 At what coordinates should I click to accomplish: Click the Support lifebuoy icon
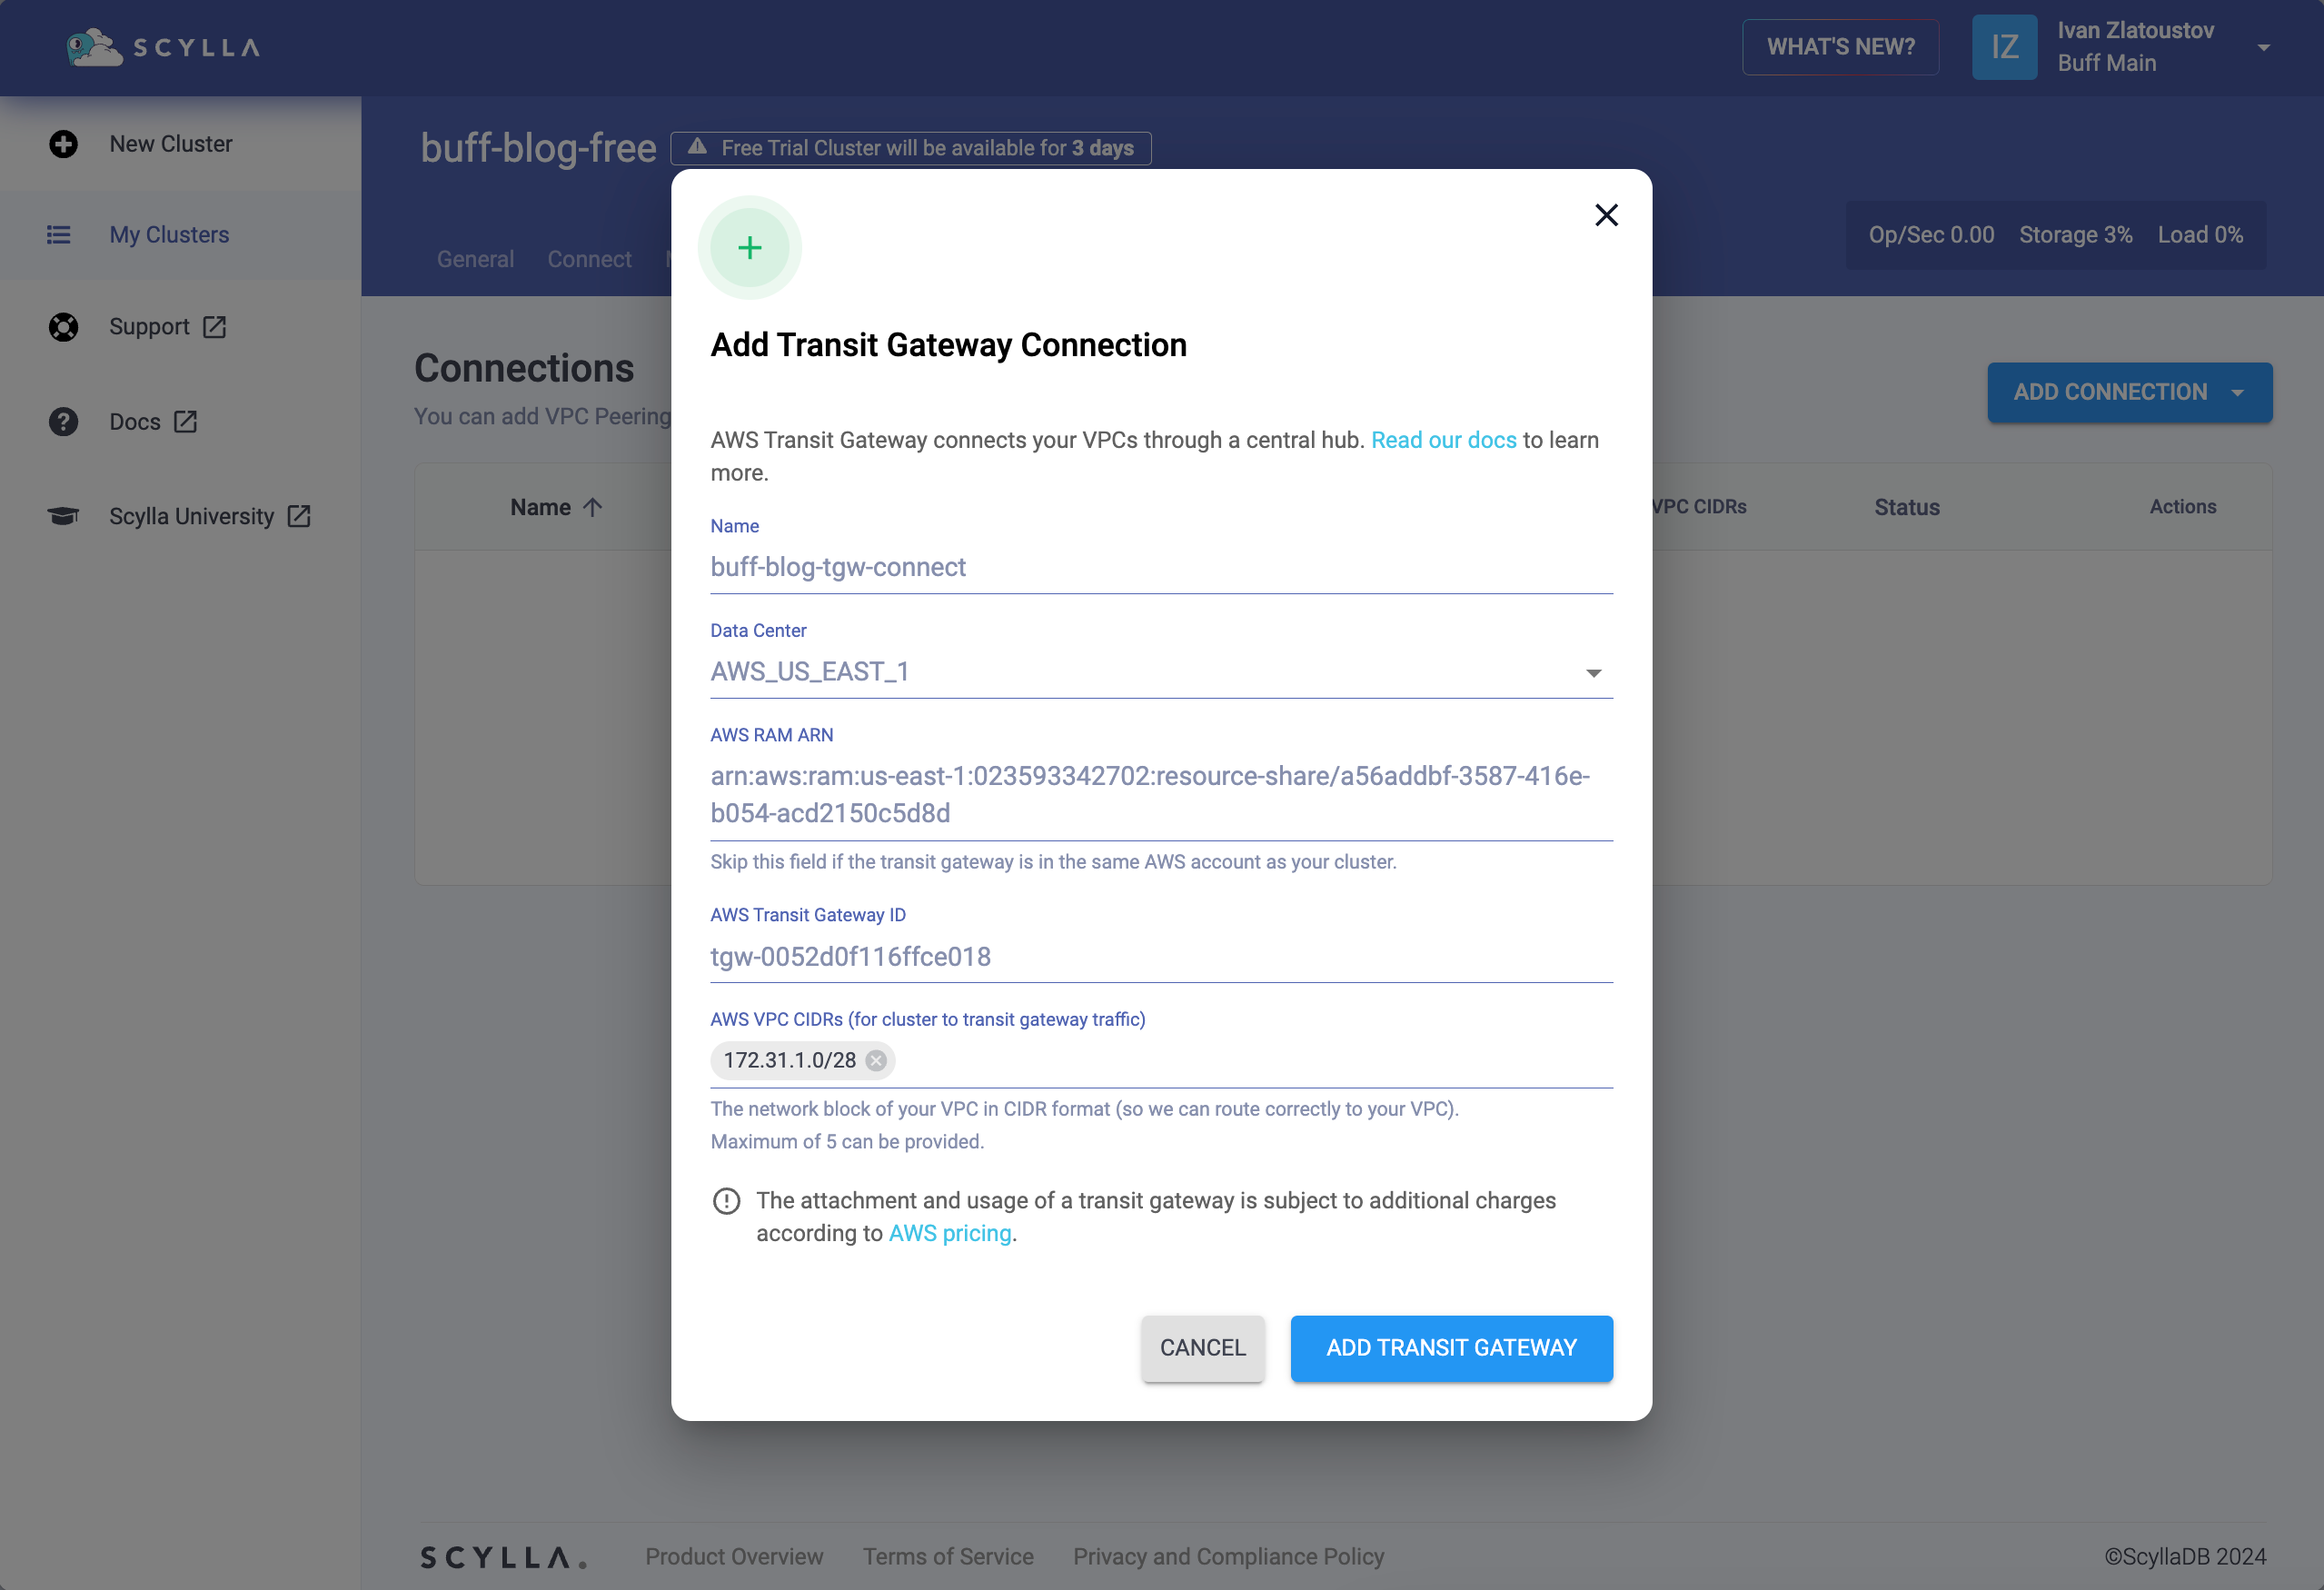(63, 327)
